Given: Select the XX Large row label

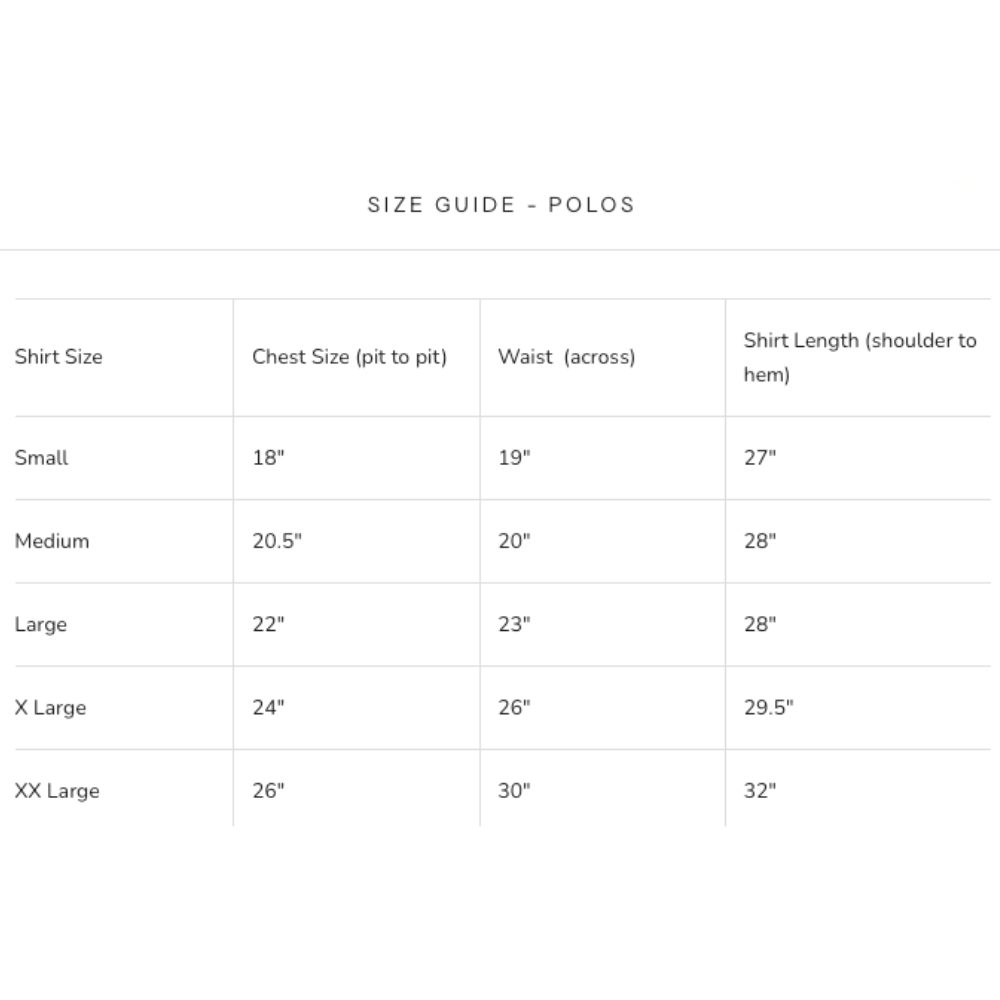Looking at the screenshot, I should point(57,791).
